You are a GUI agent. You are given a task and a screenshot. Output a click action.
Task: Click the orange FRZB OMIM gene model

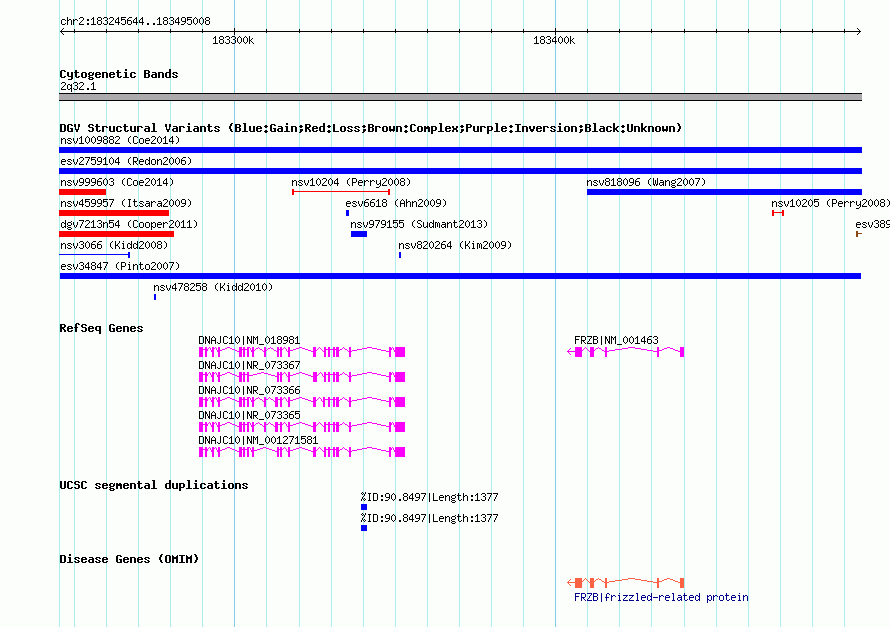coord(625,583)
